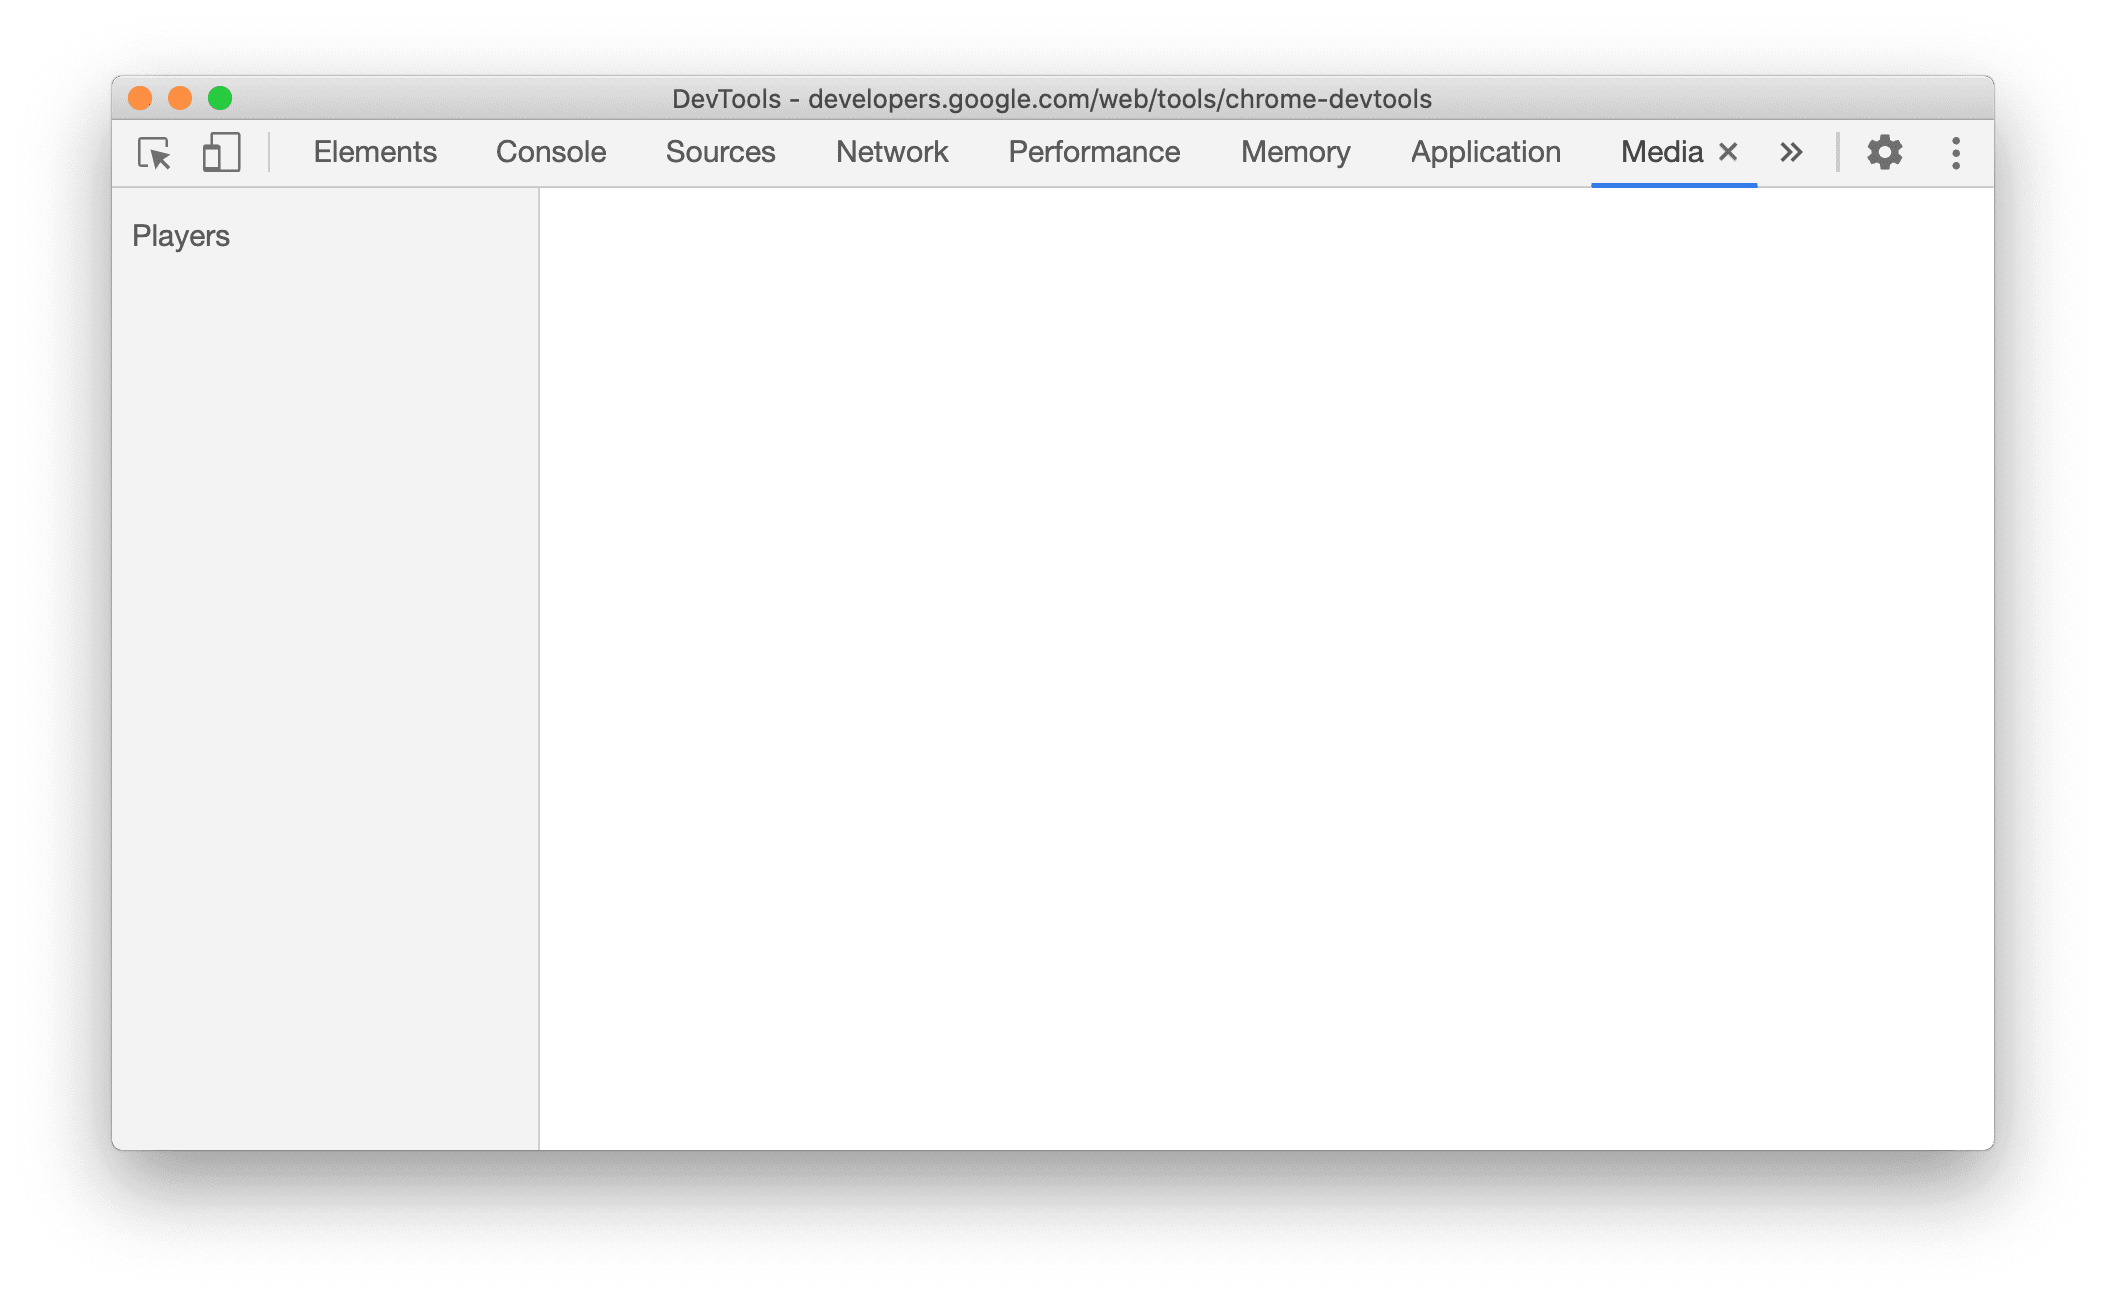The width and height of the screenshot is (2106, 1298).
Task: Open the Network panel tab
Action: [x=891, y=150]
